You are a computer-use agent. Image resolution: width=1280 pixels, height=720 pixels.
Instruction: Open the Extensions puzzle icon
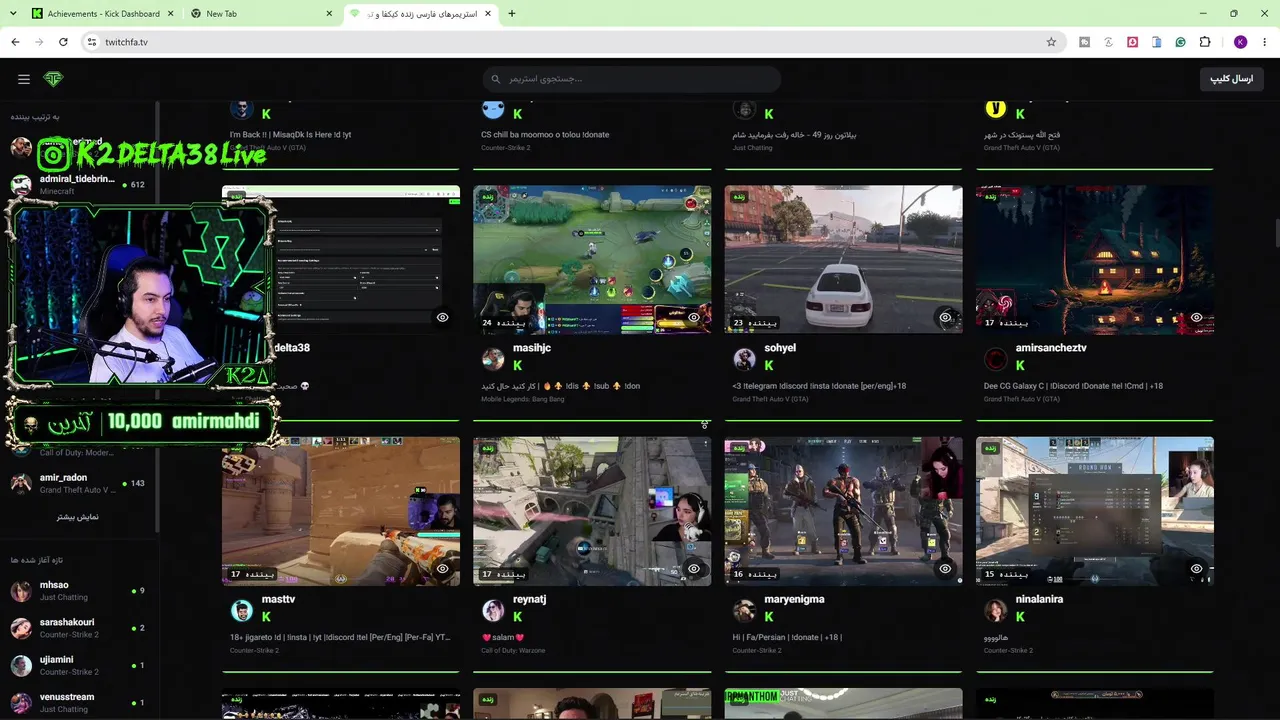tap(1205, 42)
